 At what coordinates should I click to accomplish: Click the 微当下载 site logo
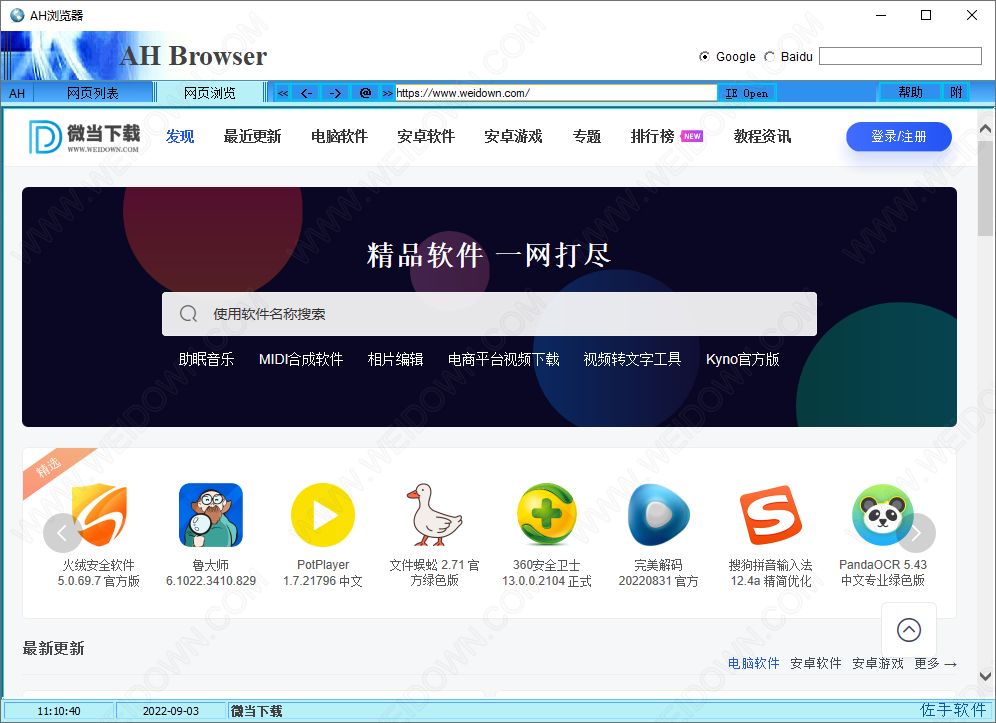tap(84, 137)
